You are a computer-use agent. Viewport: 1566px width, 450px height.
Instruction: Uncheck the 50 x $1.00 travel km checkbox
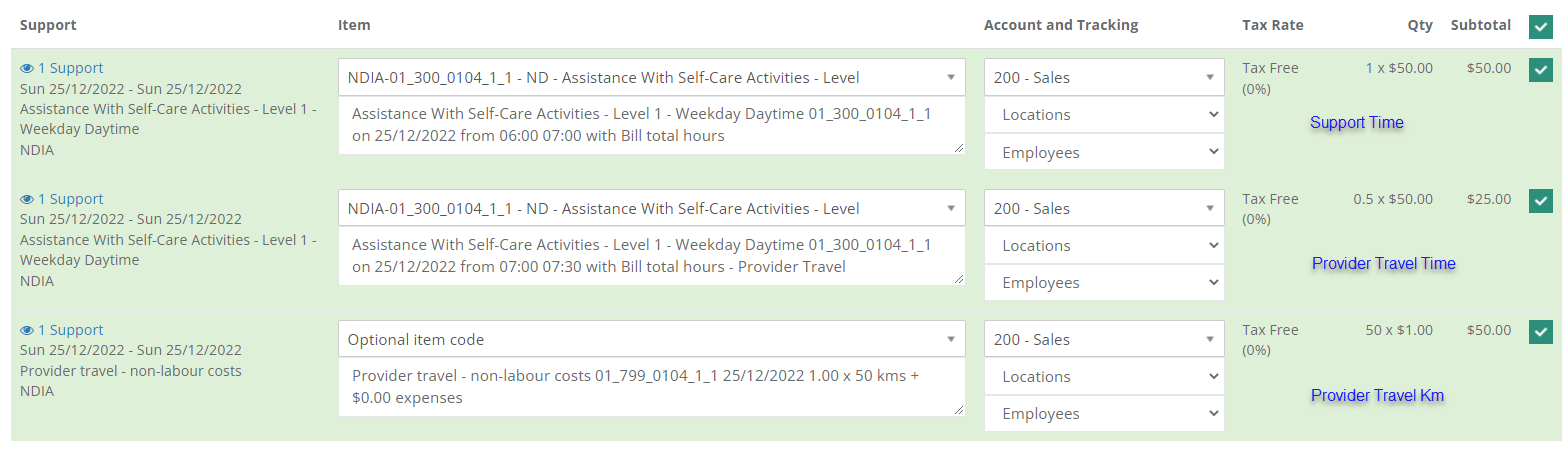click(x=1540, y=332)
